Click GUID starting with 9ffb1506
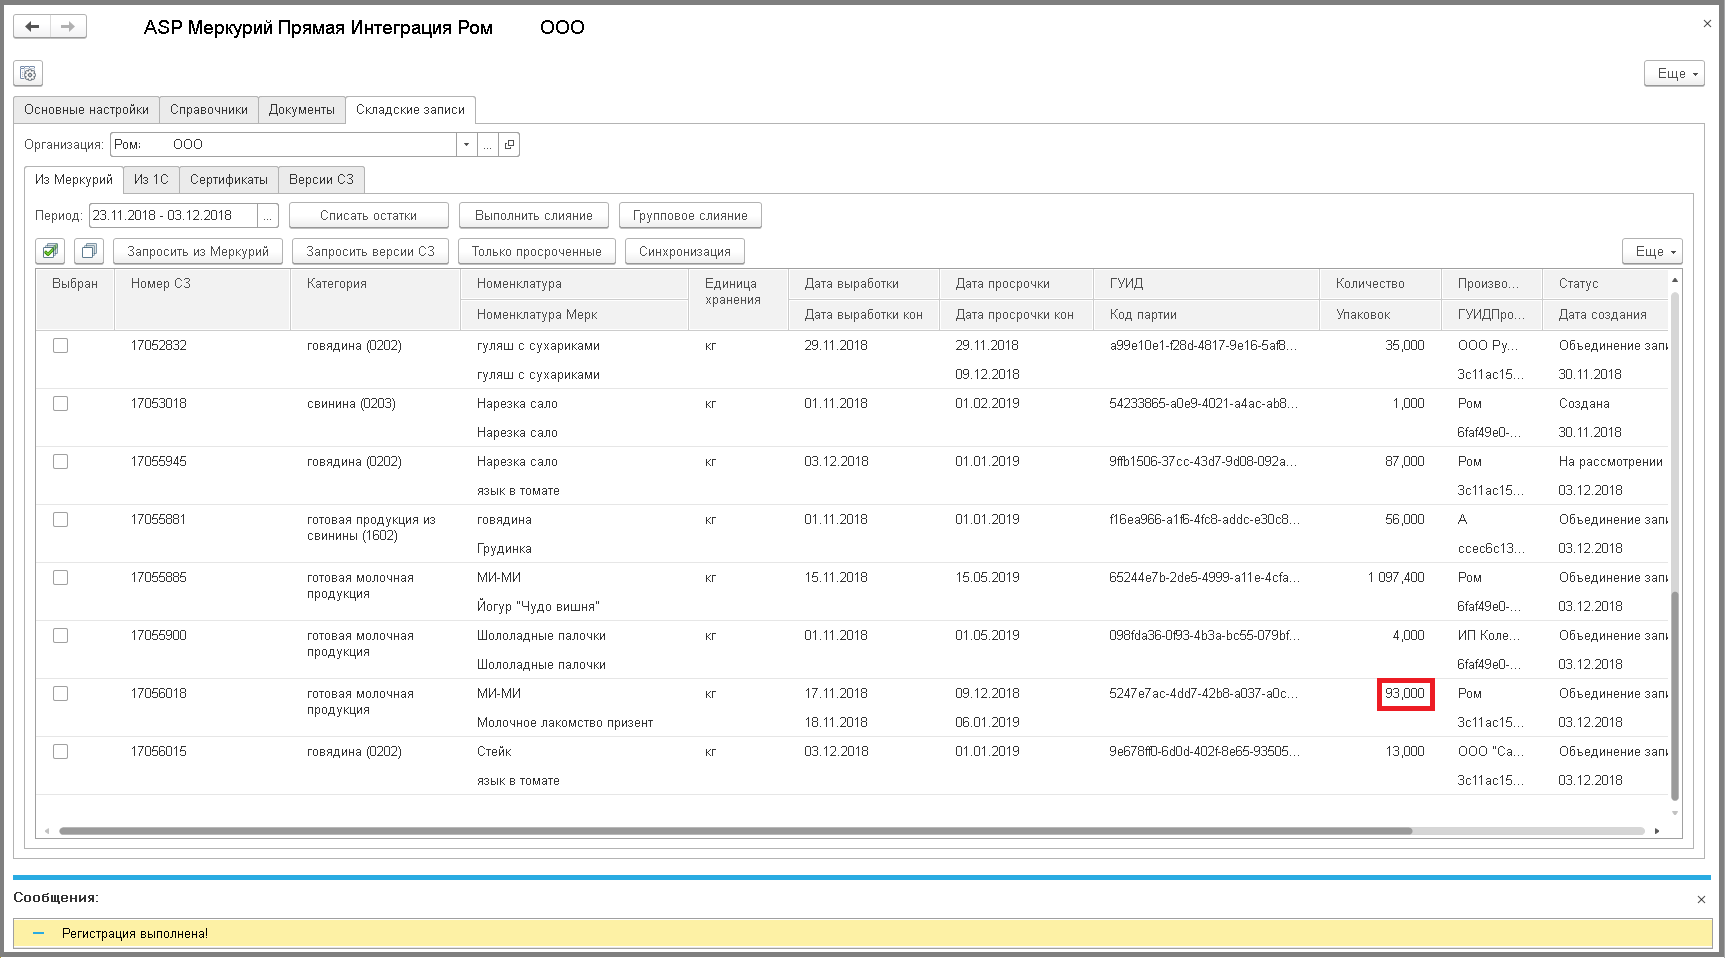The height and width of the screenshot is (958, 1725). click(1203, 461)
